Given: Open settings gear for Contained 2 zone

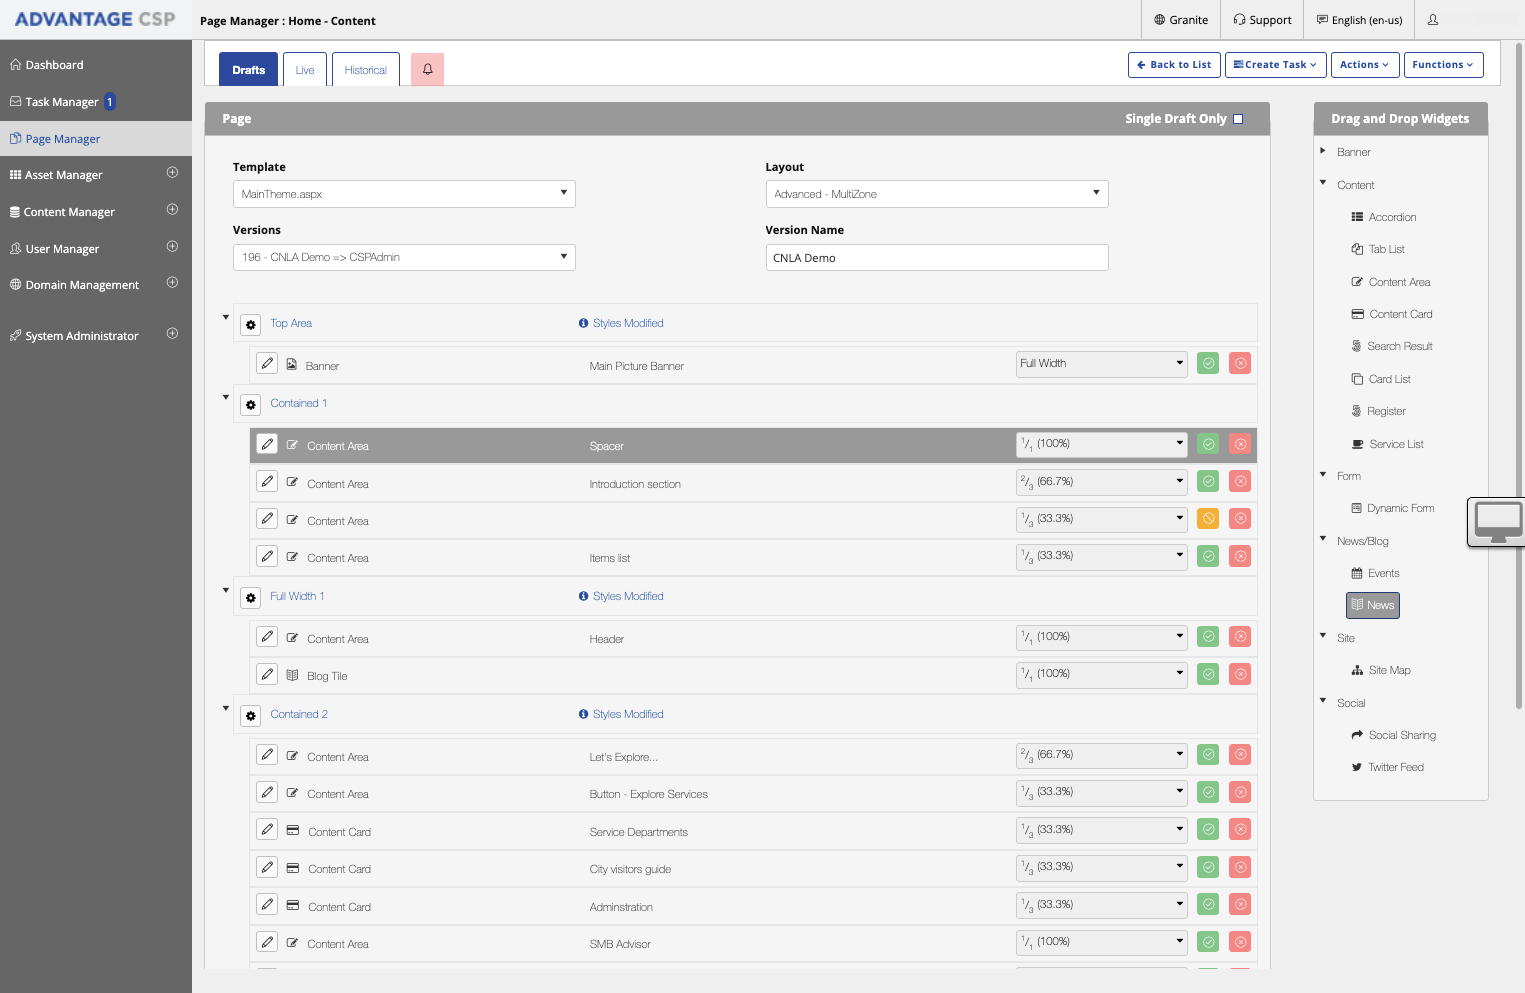Looking at the screenshot, I should click(x=251, y=715).
